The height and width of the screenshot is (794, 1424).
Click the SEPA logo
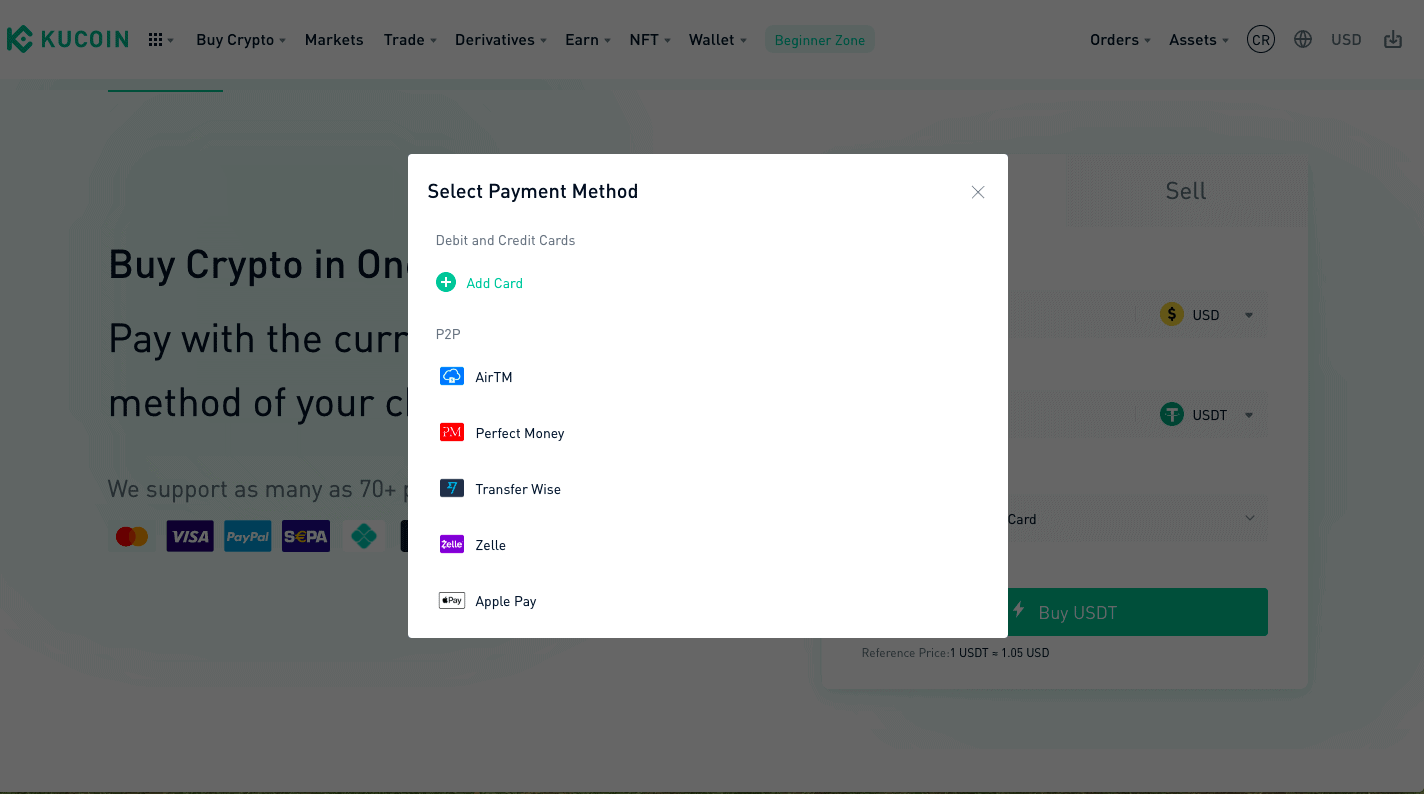(x=306, y=537)
